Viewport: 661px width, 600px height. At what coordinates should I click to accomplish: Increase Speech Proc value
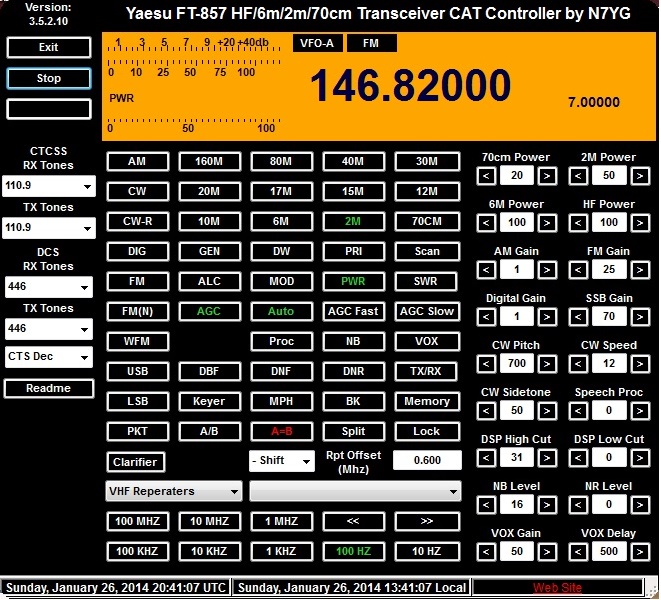click(640, 411)
